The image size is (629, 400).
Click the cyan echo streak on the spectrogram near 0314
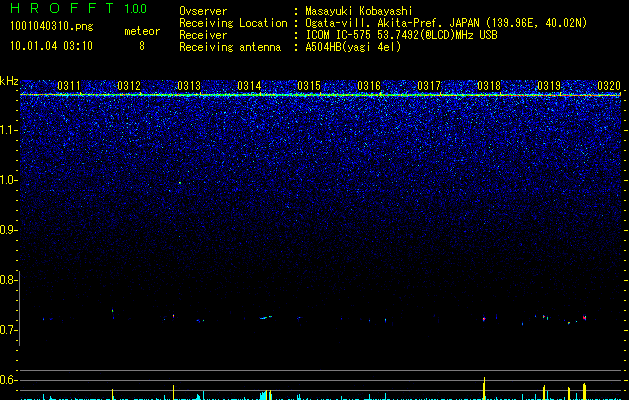266,317
